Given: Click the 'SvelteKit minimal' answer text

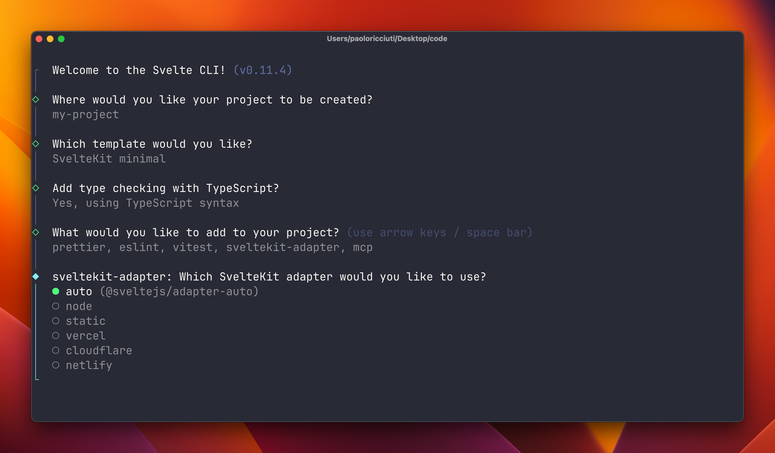Looking at the screenshot, I should coord(109,159).
